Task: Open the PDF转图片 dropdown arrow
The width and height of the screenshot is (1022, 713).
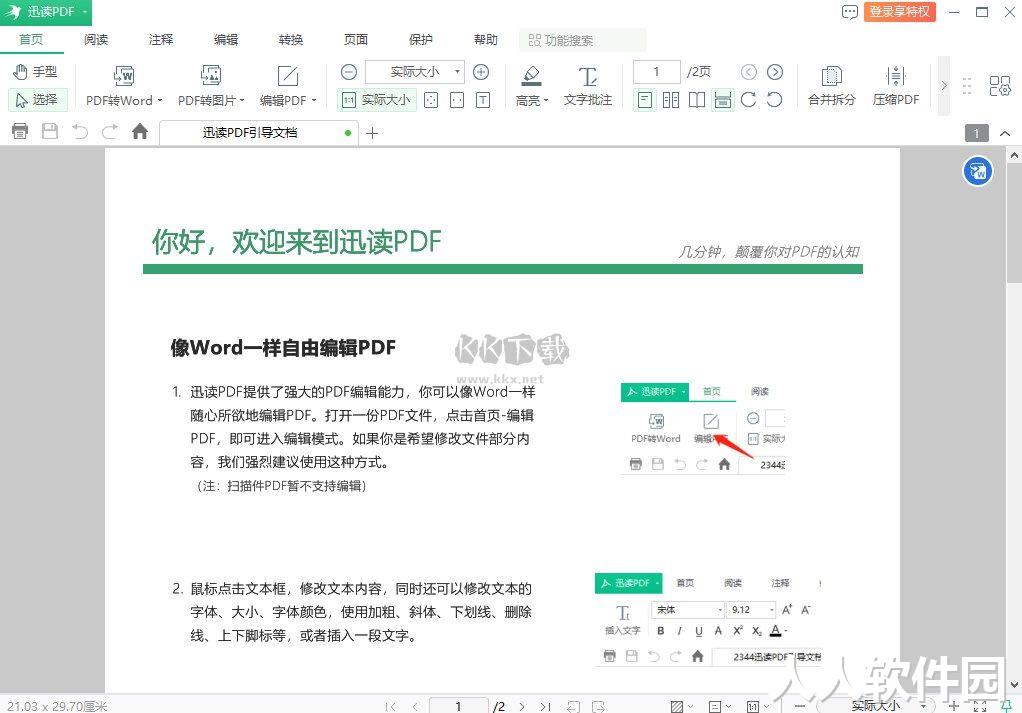Action: pos(242,100)
